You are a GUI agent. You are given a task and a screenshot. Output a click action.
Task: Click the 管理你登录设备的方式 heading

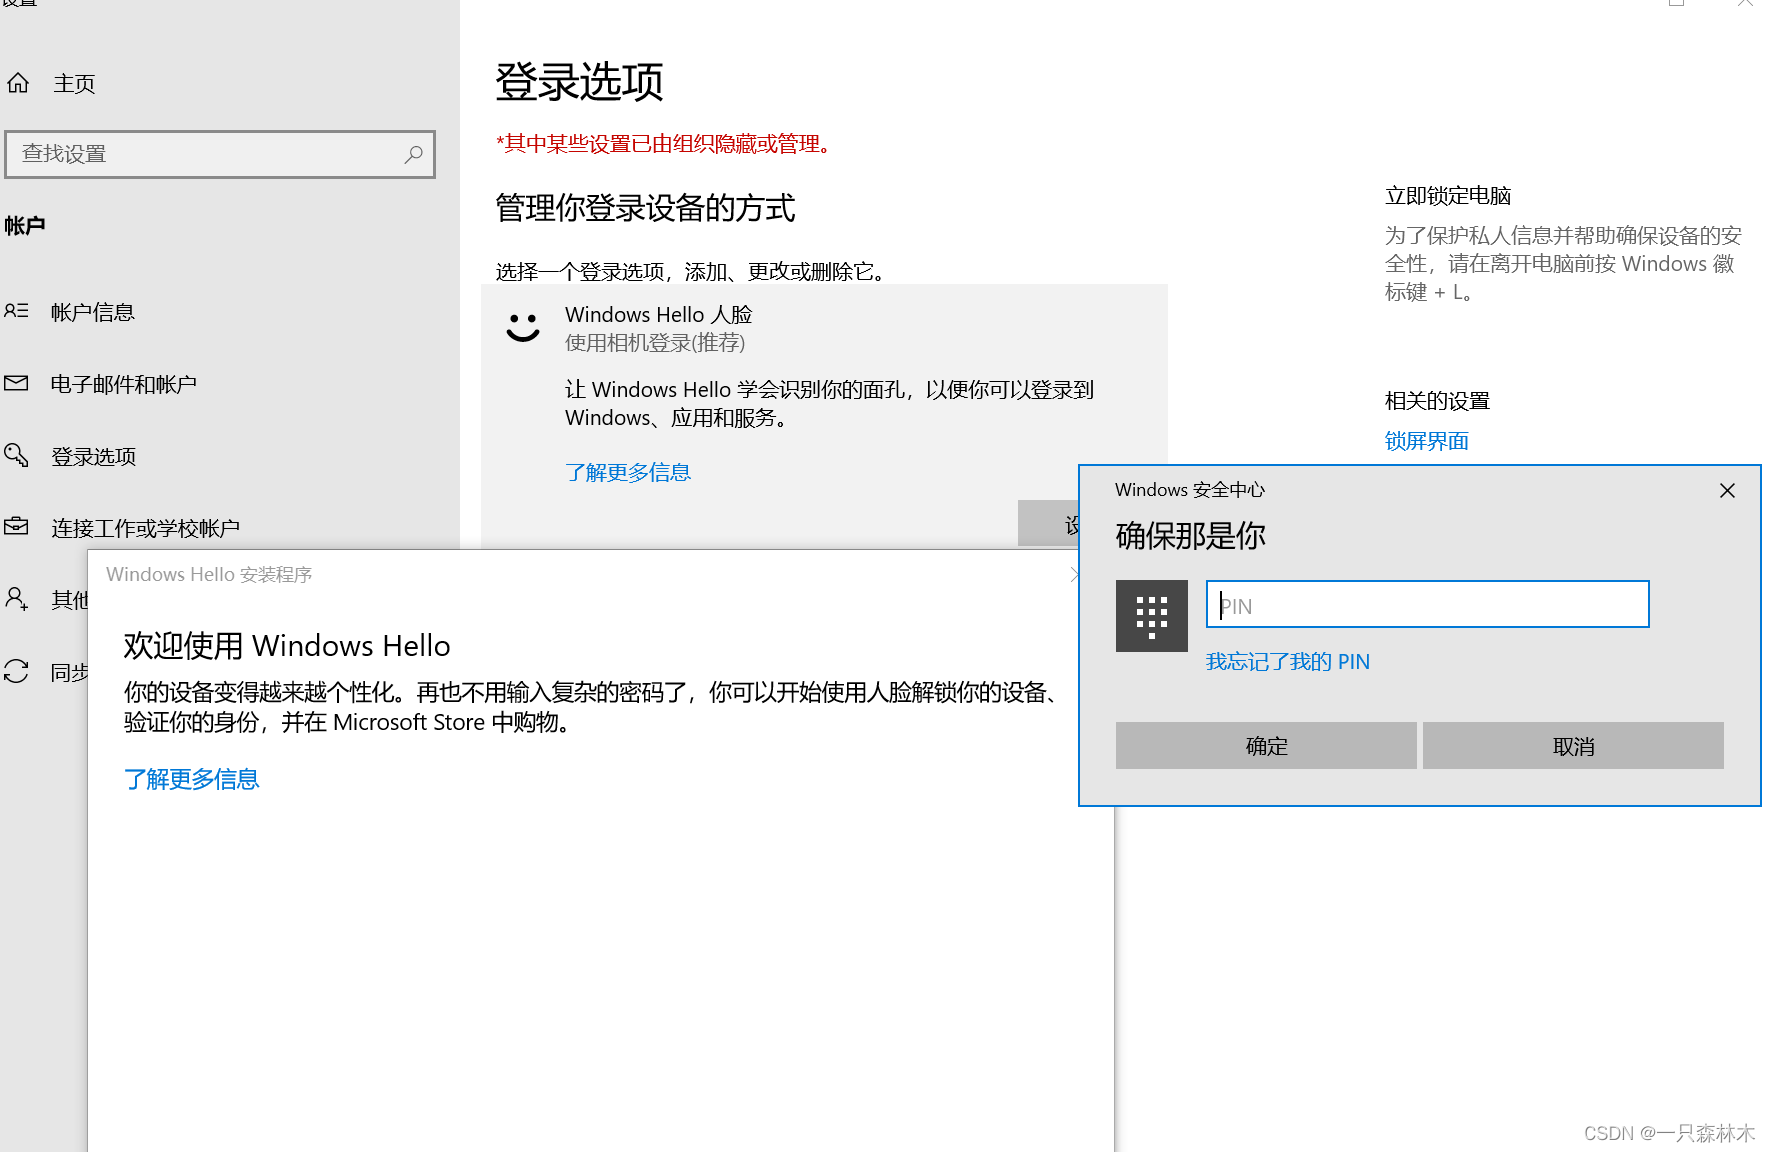pos(646,208)
